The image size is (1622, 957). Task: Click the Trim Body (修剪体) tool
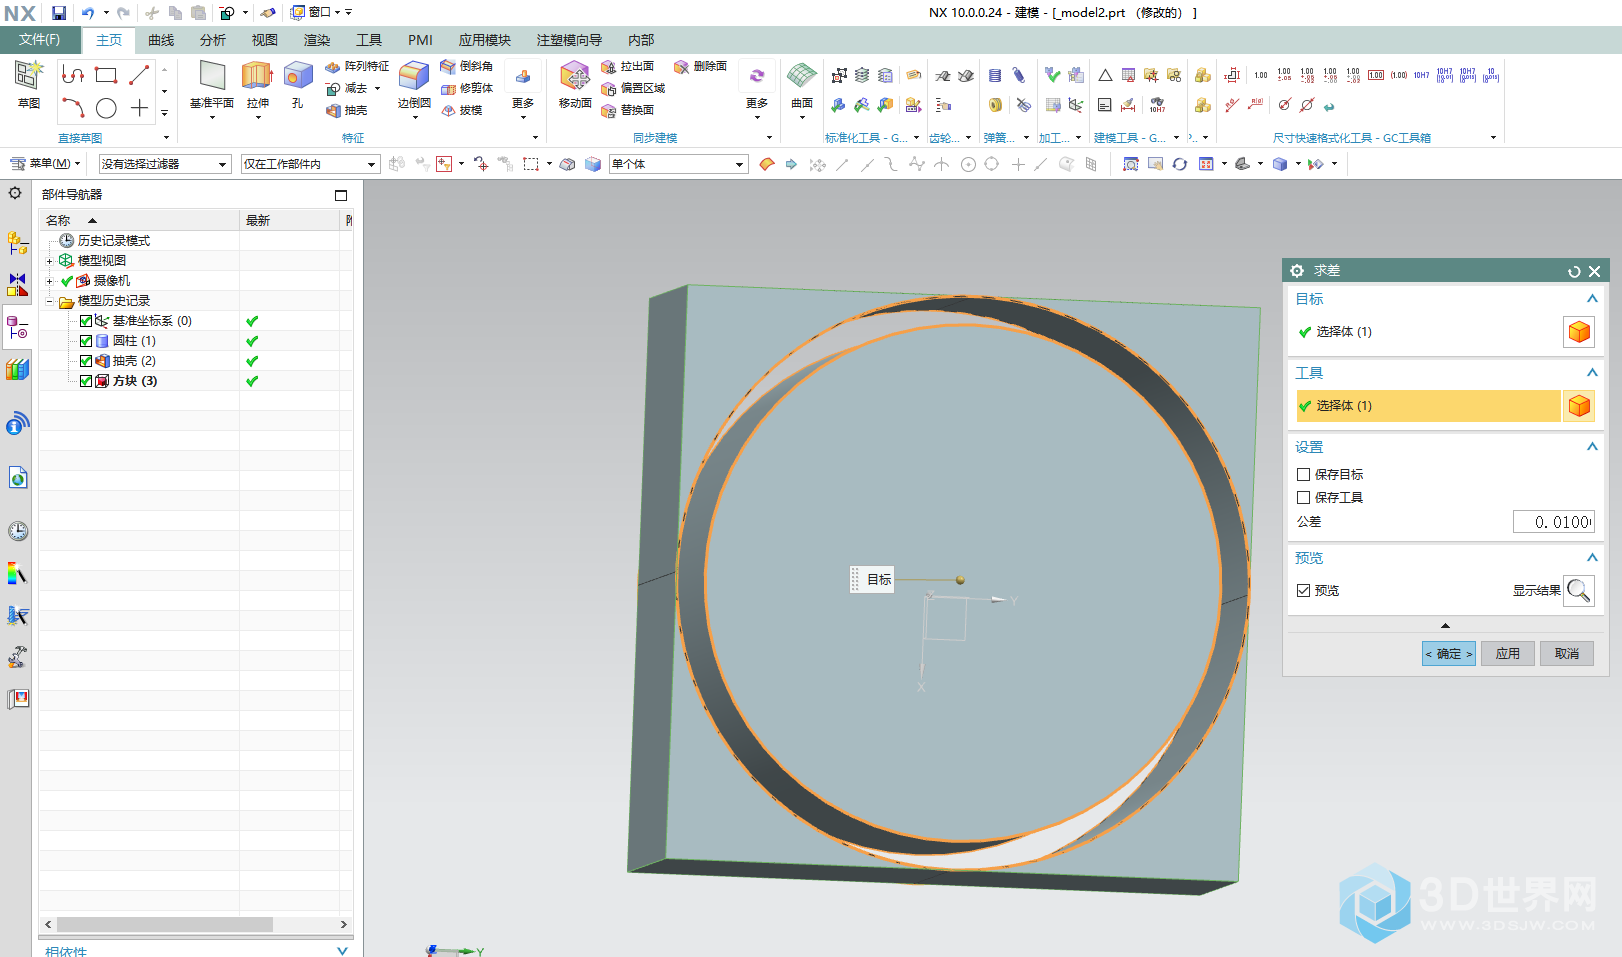467,88
